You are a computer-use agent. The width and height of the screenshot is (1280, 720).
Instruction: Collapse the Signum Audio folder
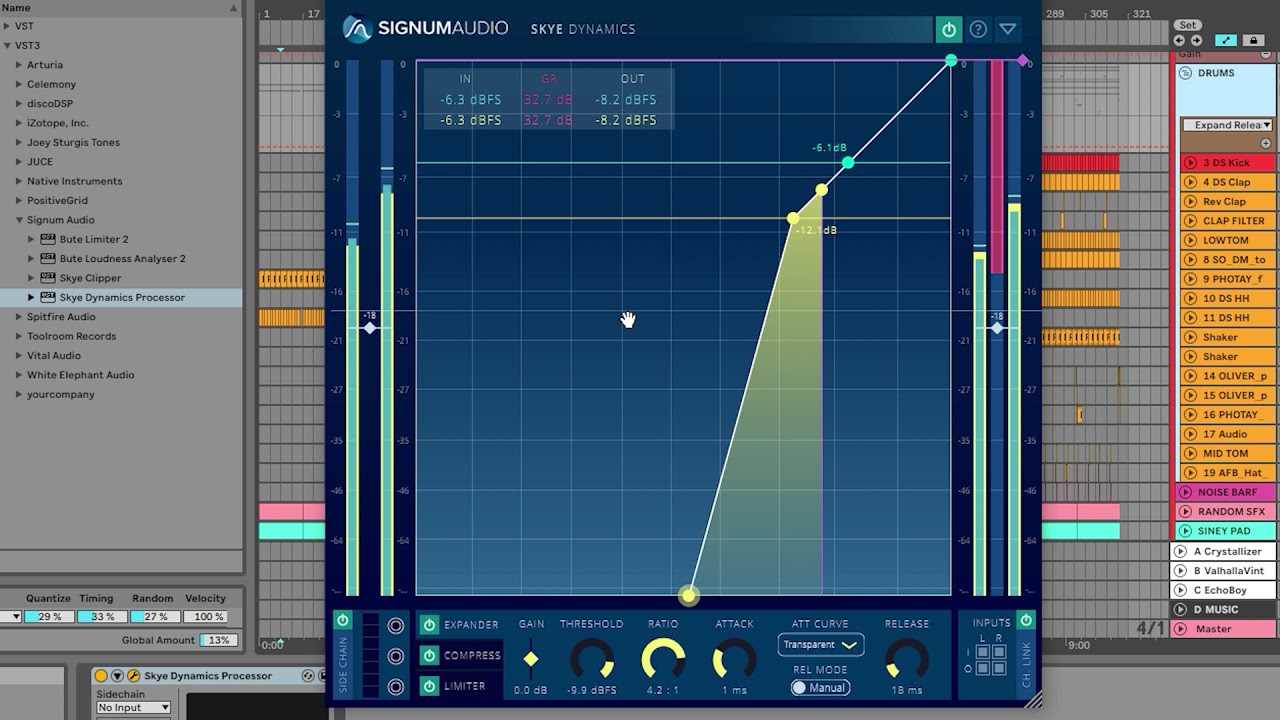(x=19, y=220)
